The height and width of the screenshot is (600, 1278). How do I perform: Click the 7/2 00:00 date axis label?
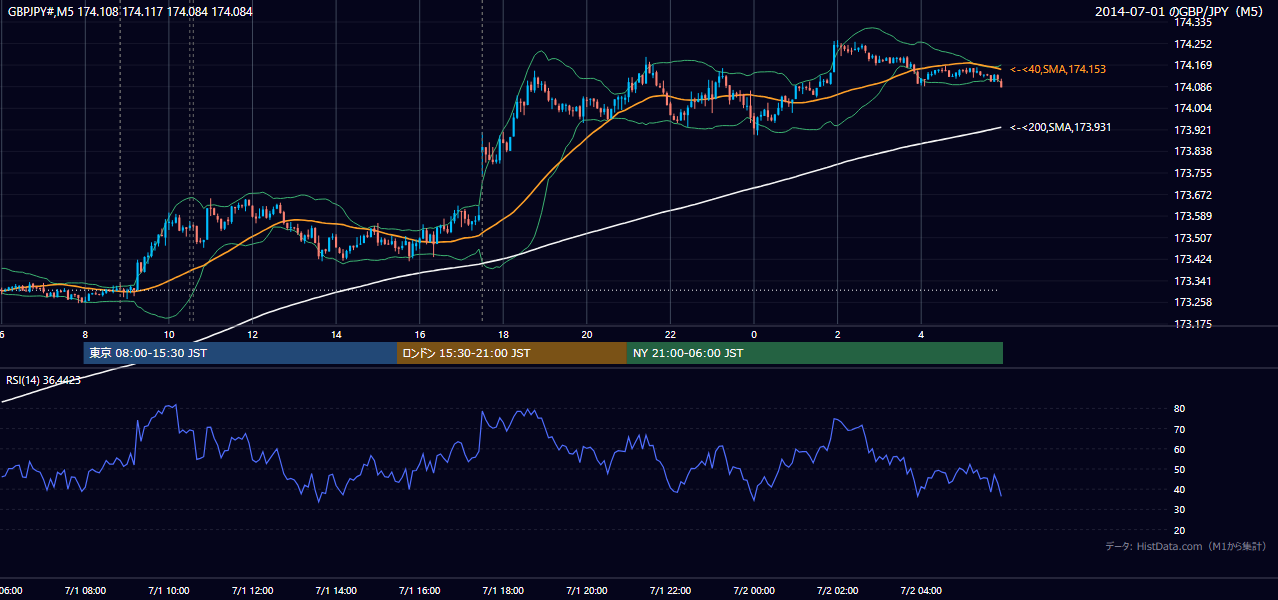coord(755,591)
